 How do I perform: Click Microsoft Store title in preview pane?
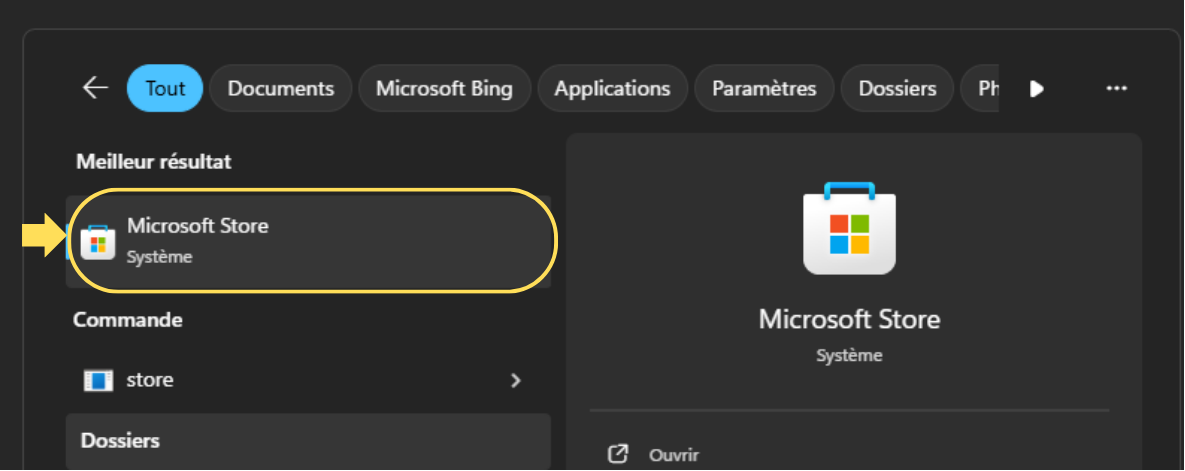tap(849, 319)
